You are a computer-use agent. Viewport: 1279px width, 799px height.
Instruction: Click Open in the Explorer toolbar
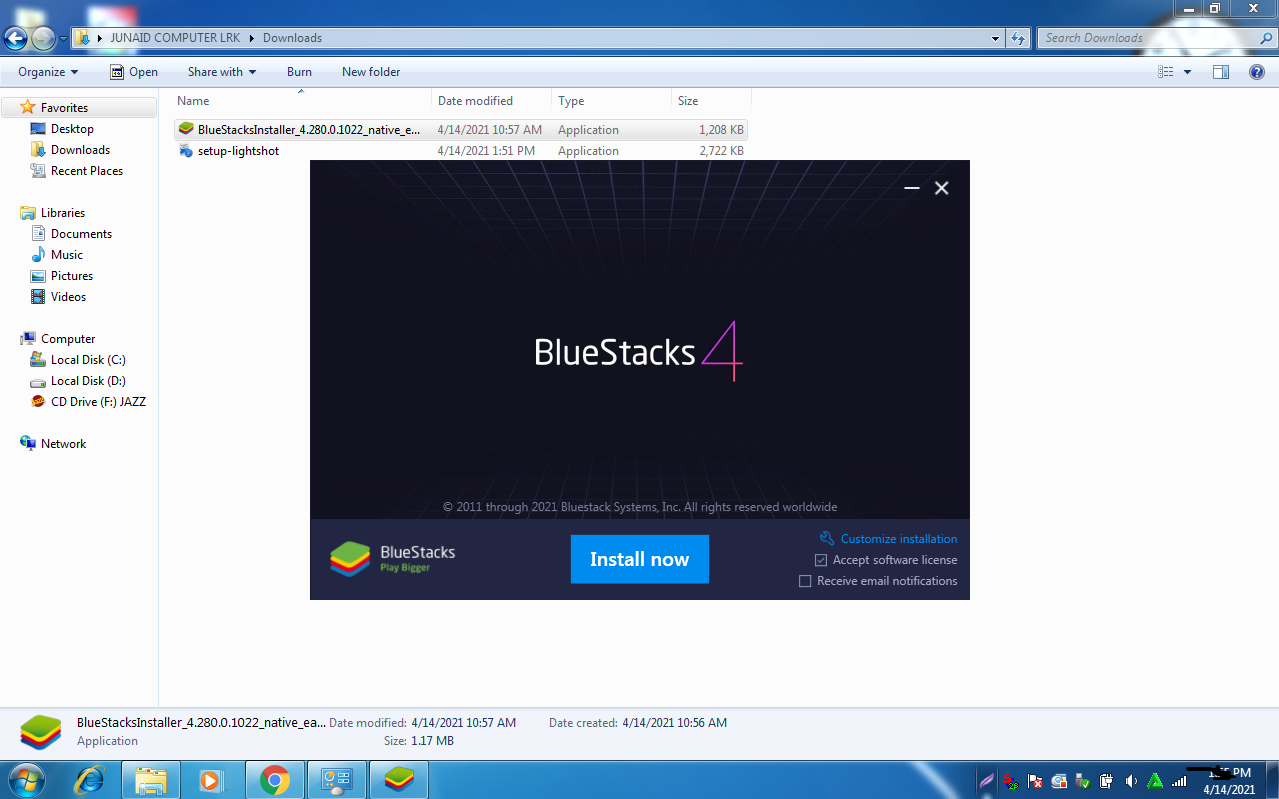tap(134, 72)
